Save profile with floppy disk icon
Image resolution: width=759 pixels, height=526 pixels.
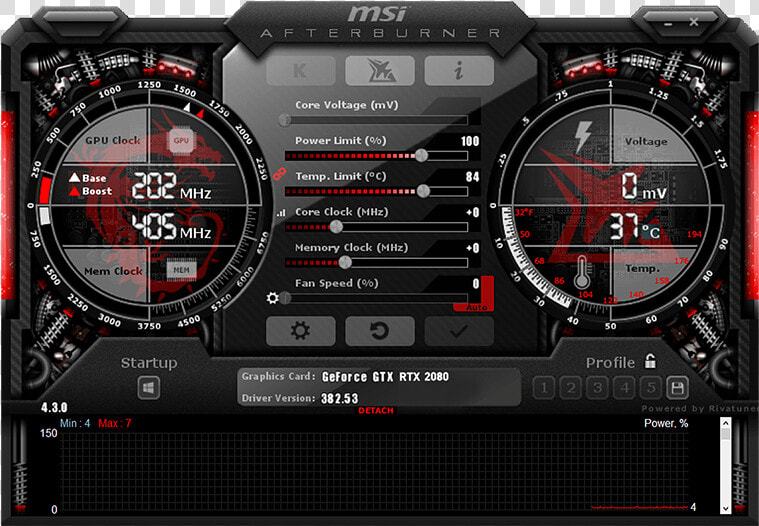pos(677,388)
